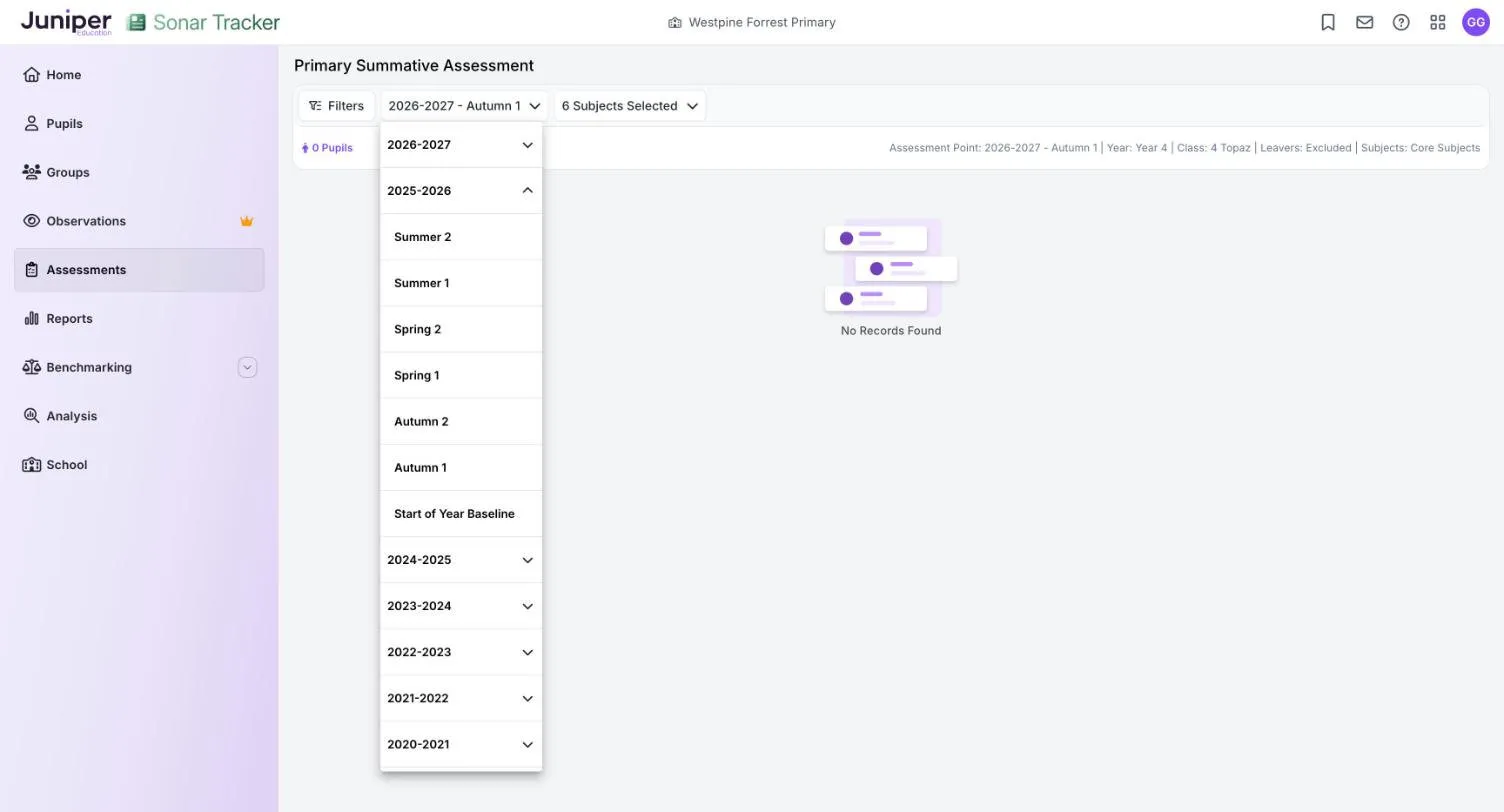Pick Autumn 2 in the dropdown
This screenshot has height=812, width=1504.
click(461, 421)
